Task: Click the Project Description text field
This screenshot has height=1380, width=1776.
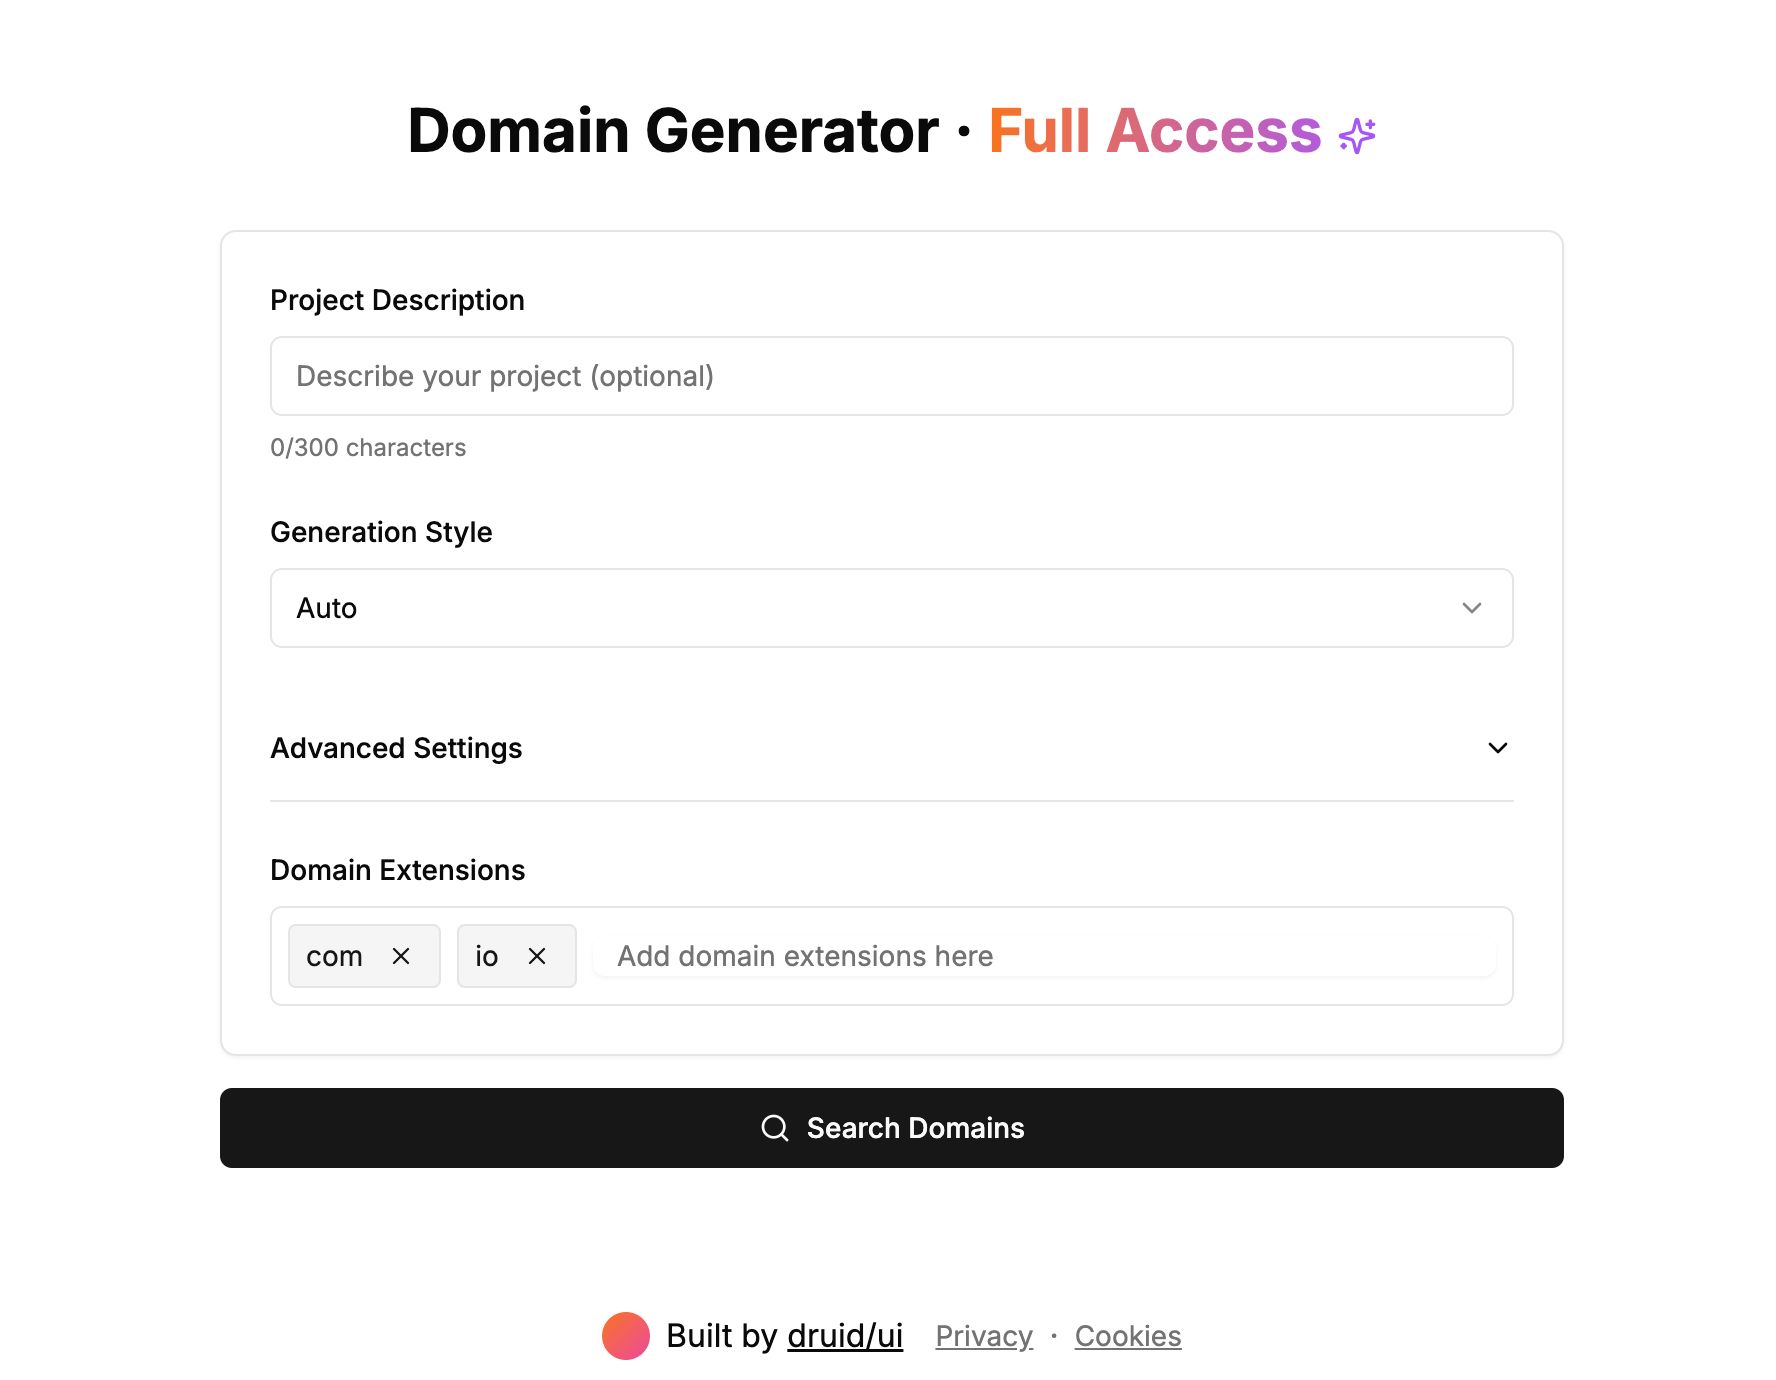Action: pos(891,376)
